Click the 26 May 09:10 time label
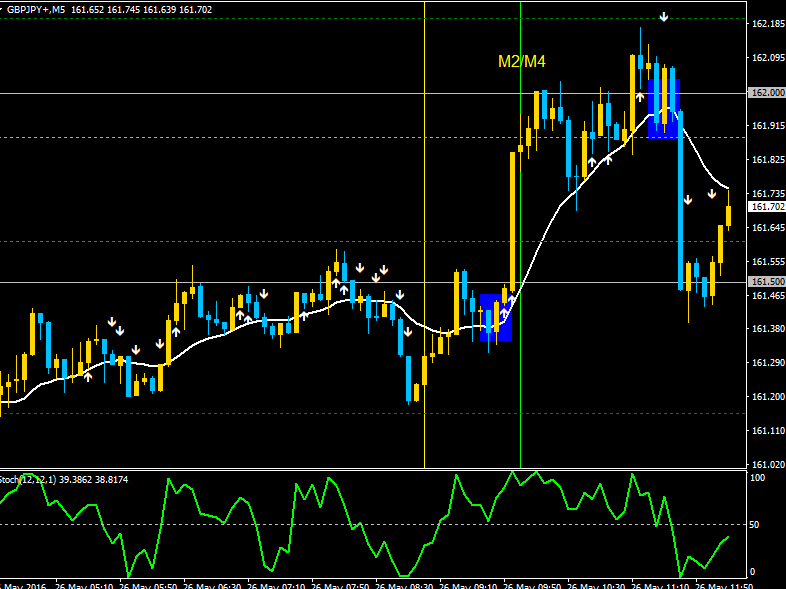 coord(469,585)
